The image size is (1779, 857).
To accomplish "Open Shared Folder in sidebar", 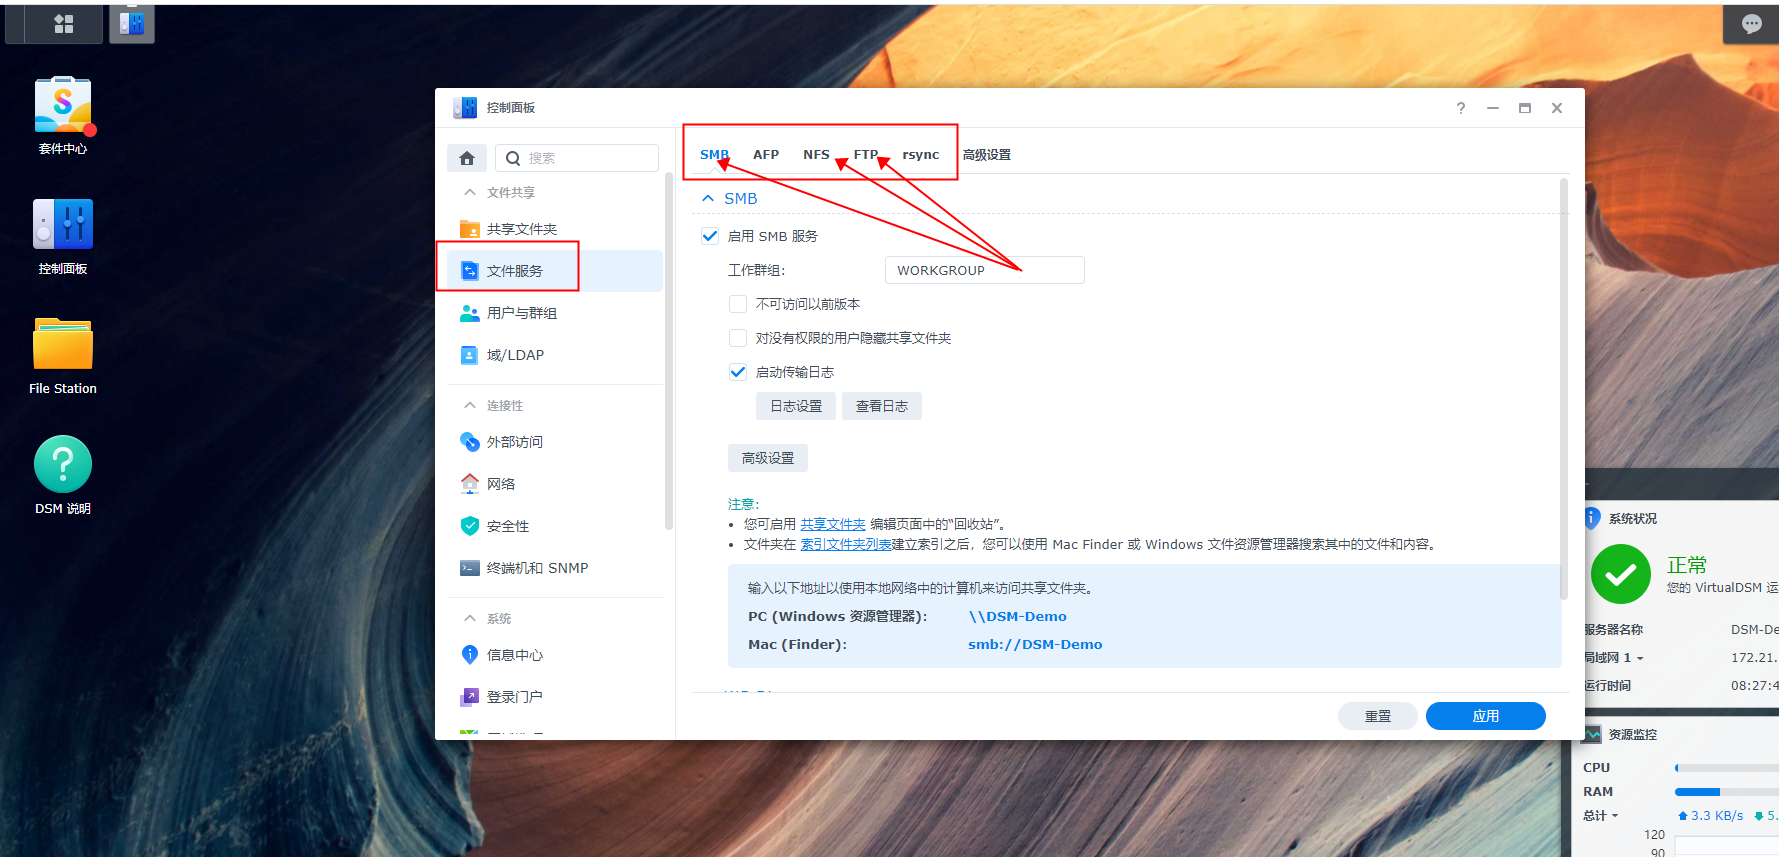I will (x=554, y=229).
